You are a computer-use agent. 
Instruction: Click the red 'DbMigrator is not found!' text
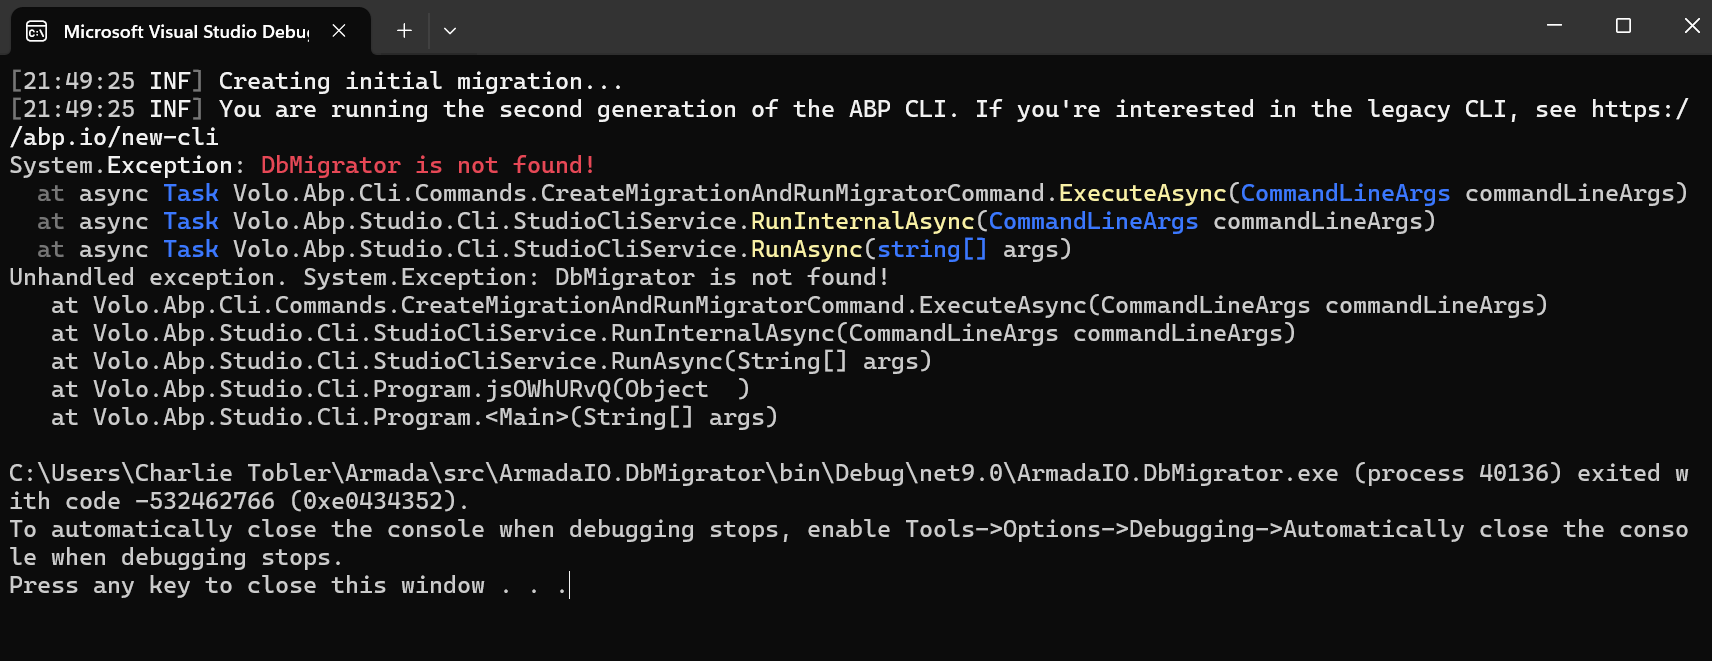pos(428,165)
